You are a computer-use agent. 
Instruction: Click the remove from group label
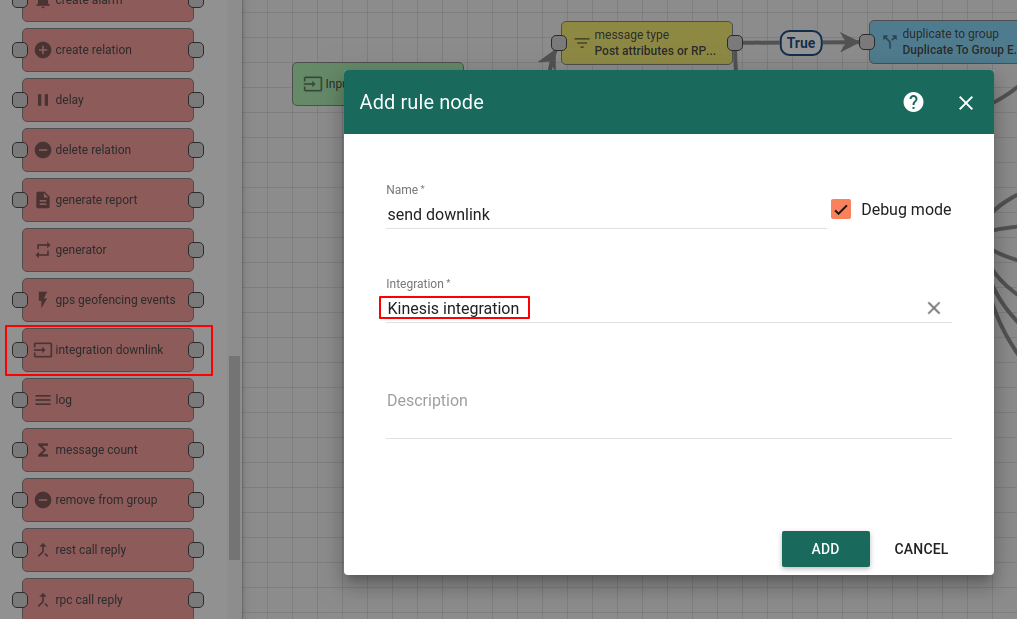click(106, 500)
